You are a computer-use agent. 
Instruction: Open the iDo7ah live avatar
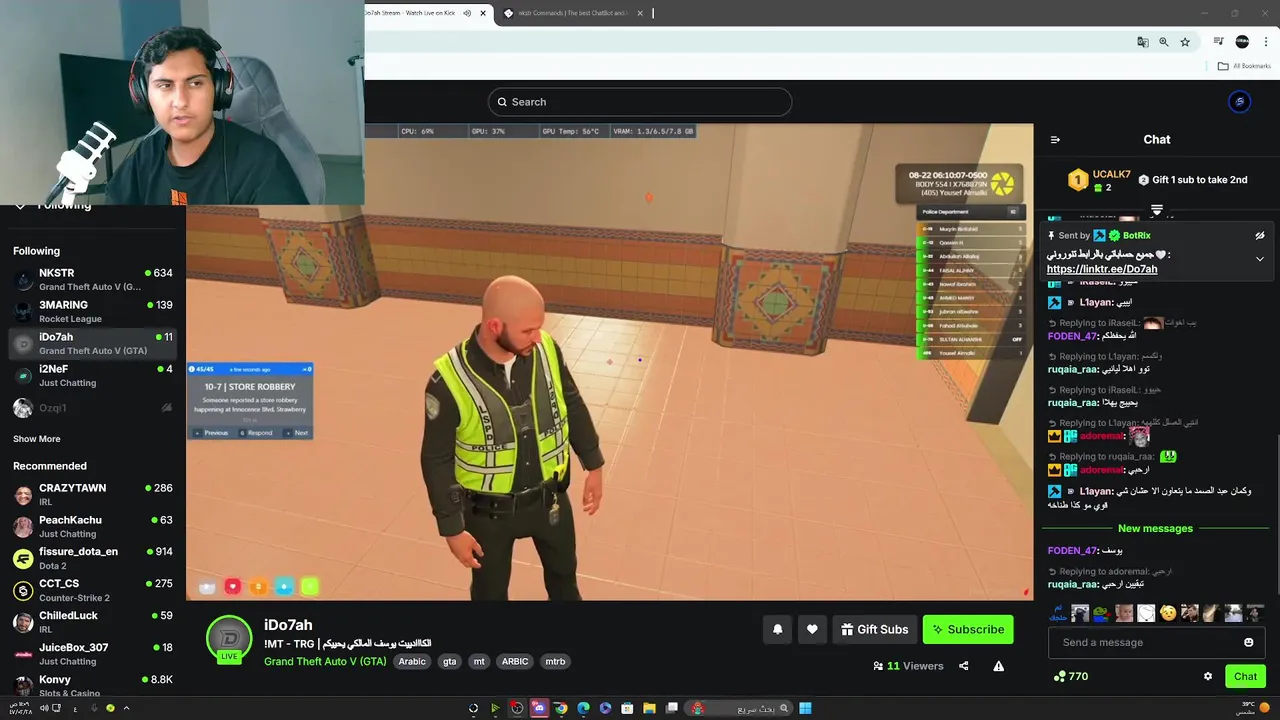[229, 639]
